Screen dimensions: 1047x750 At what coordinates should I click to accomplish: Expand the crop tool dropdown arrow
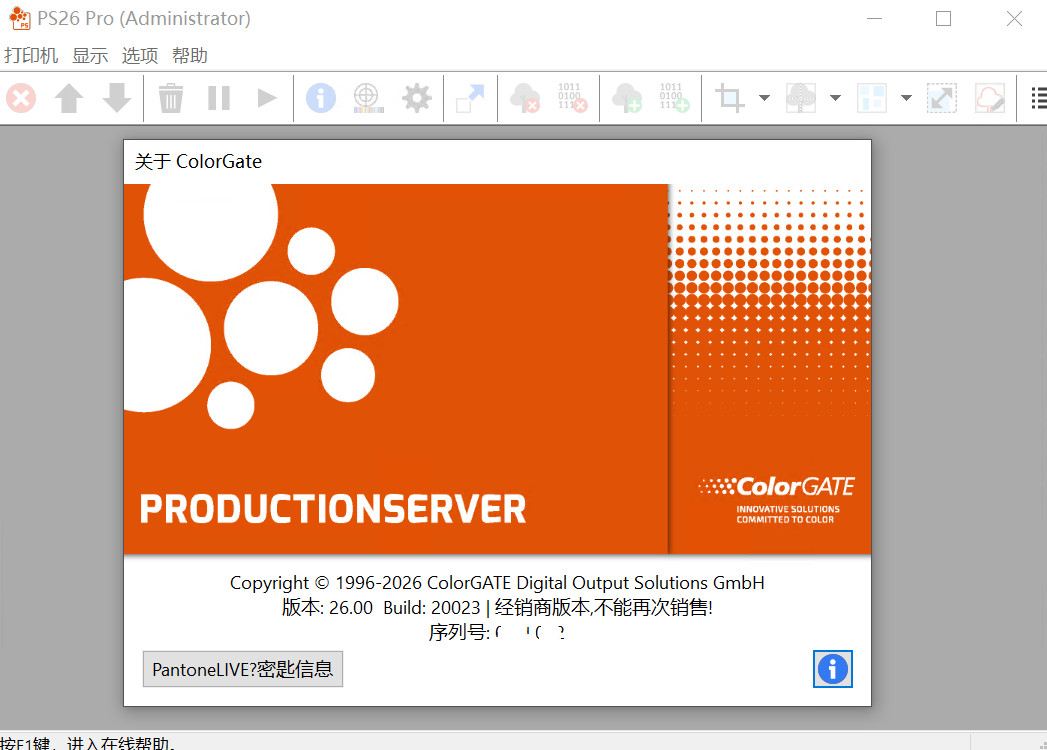(765, 98)
